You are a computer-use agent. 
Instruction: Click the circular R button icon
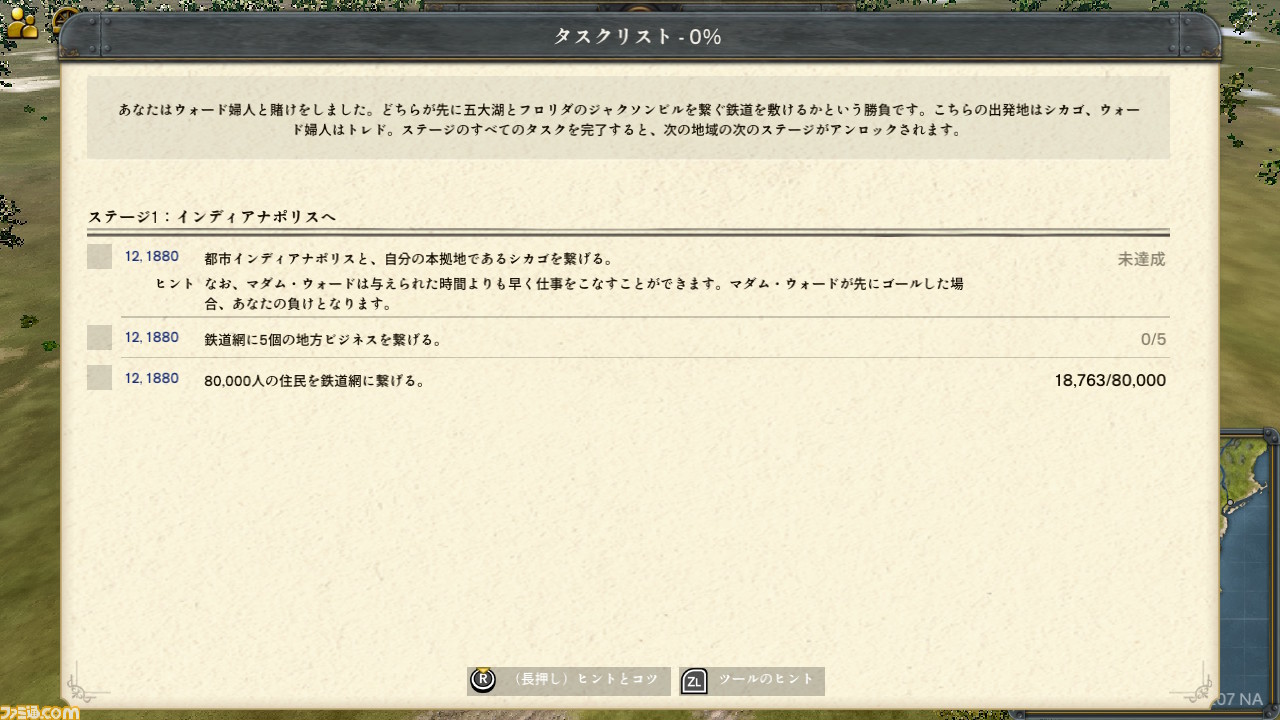pos(483,680)
